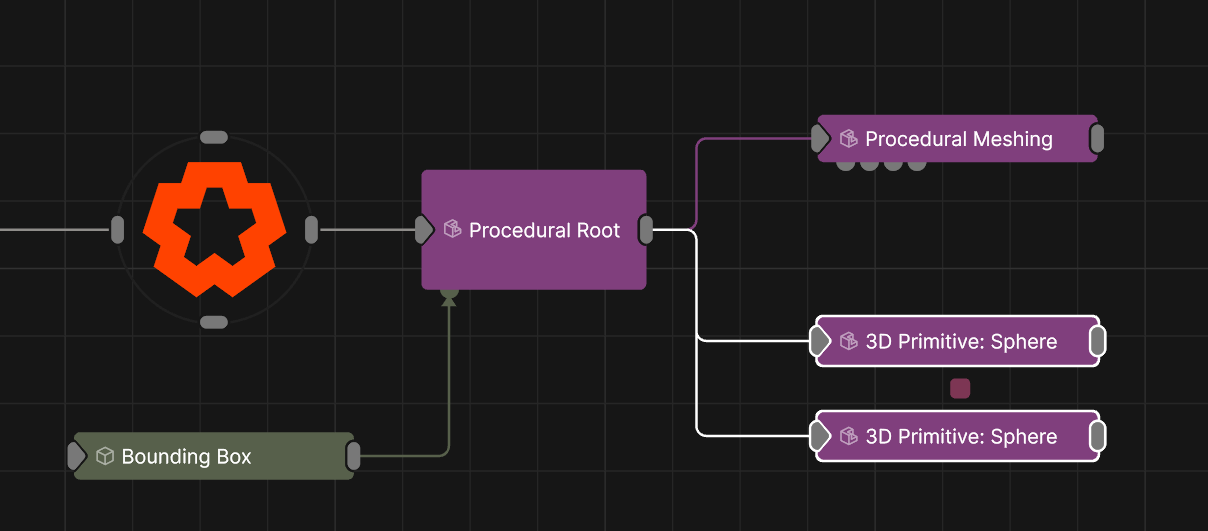The image size is (1208, 531).
Task: Click the Bounding Box cube icon
Action: pyautogui.click(x=105, y=457)
